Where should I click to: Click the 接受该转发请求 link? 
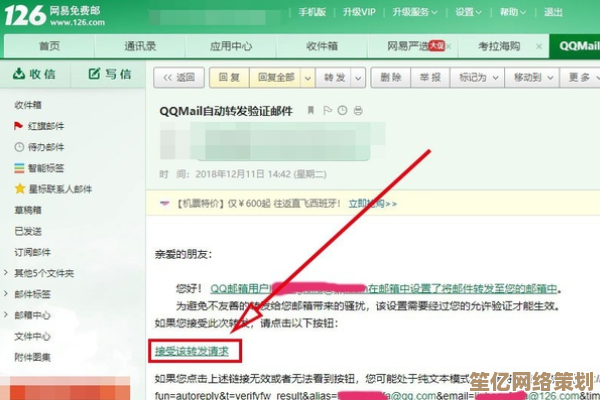point(191,351)
